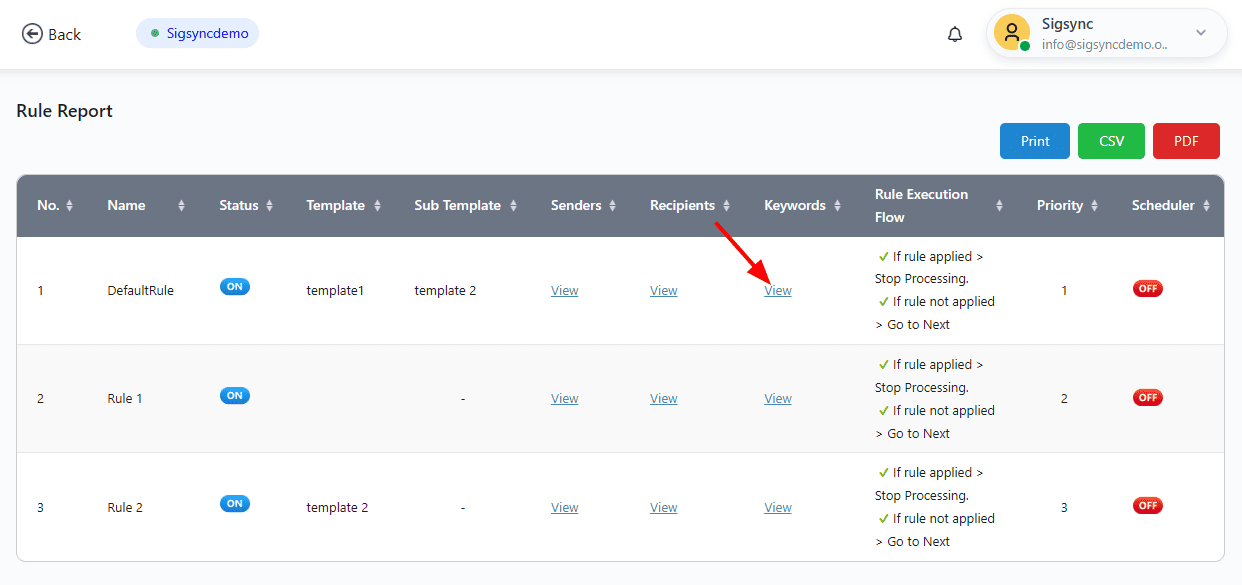Toggle Rule 2 status ON switch
This screenshot has height=585, width=1242.
[235, 504]
